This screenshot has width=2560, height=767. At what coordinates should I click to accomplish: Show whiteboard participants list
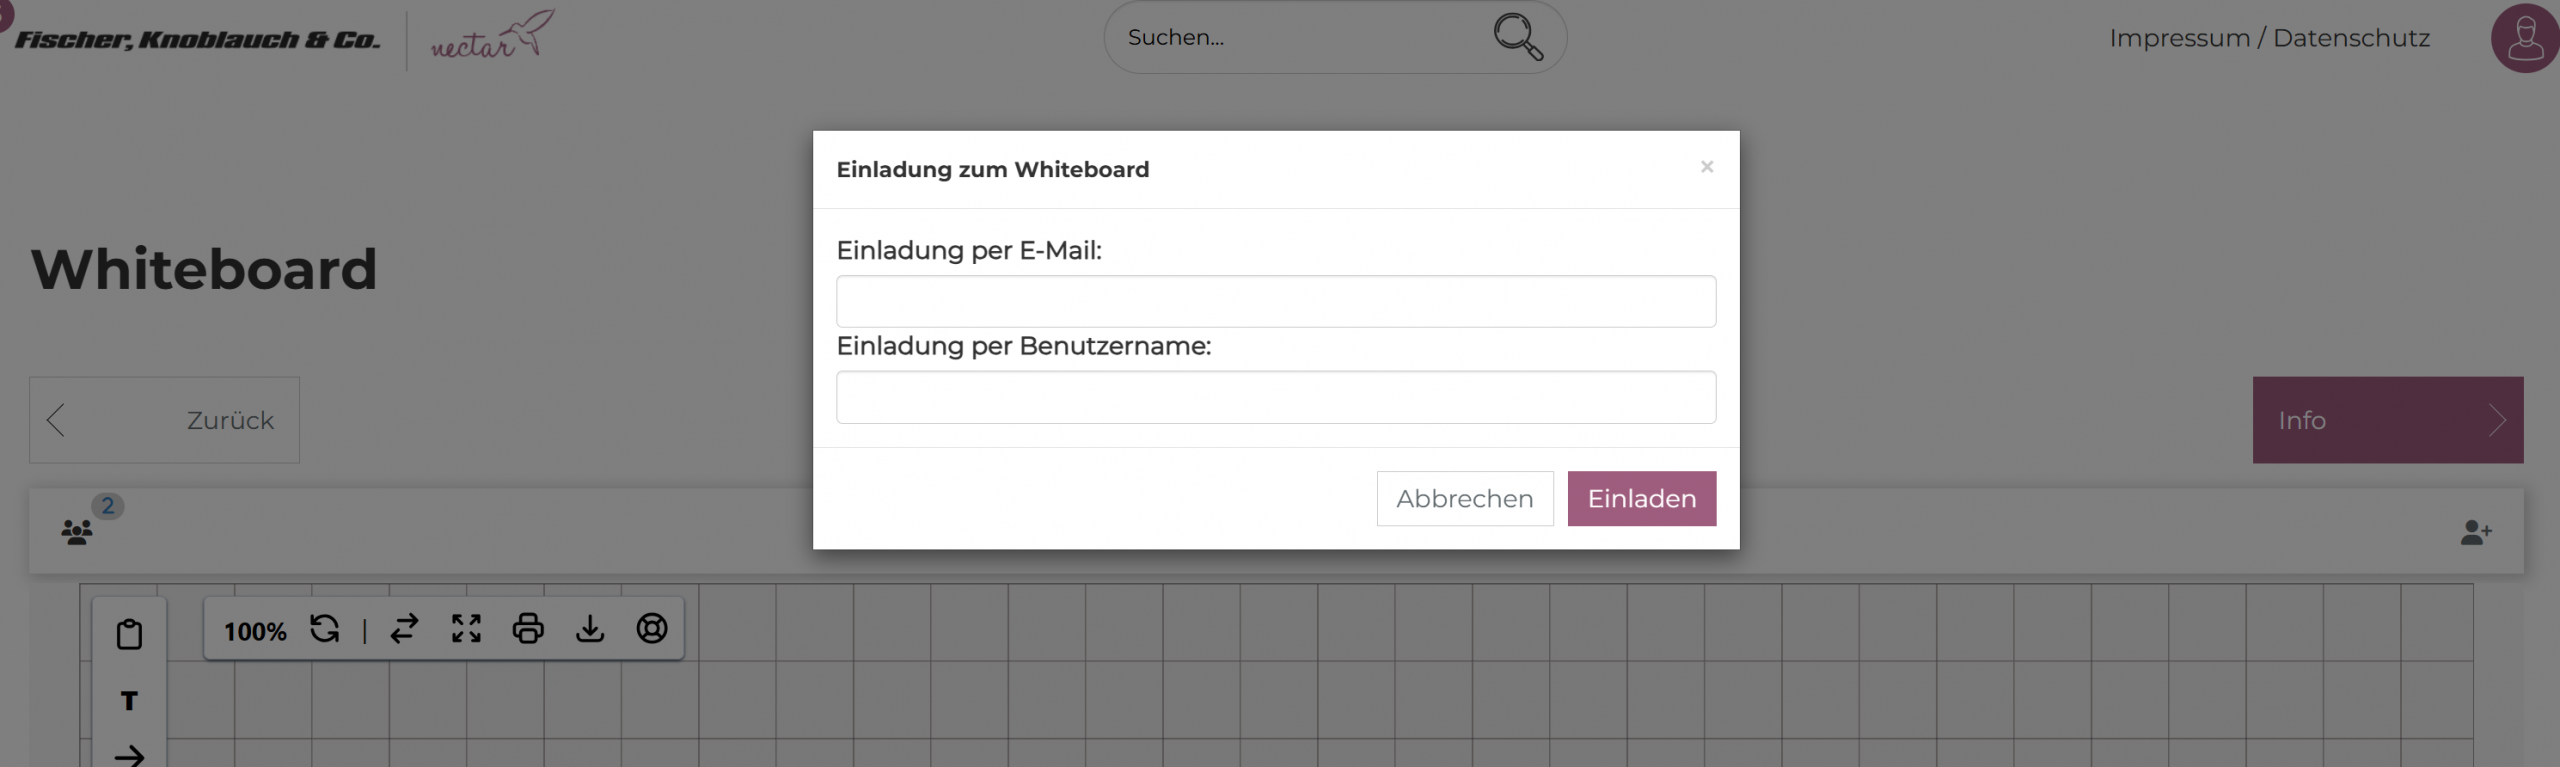pyautogui.click(x=77, y=531)
